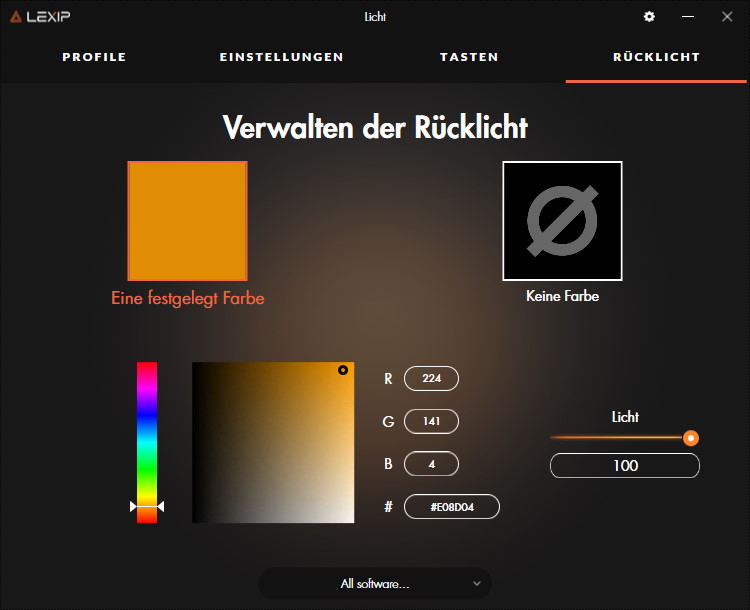This screenshot has height=610, width=750.
Task: Click the Licht brightness slider handle
Action: click(691, 438)
